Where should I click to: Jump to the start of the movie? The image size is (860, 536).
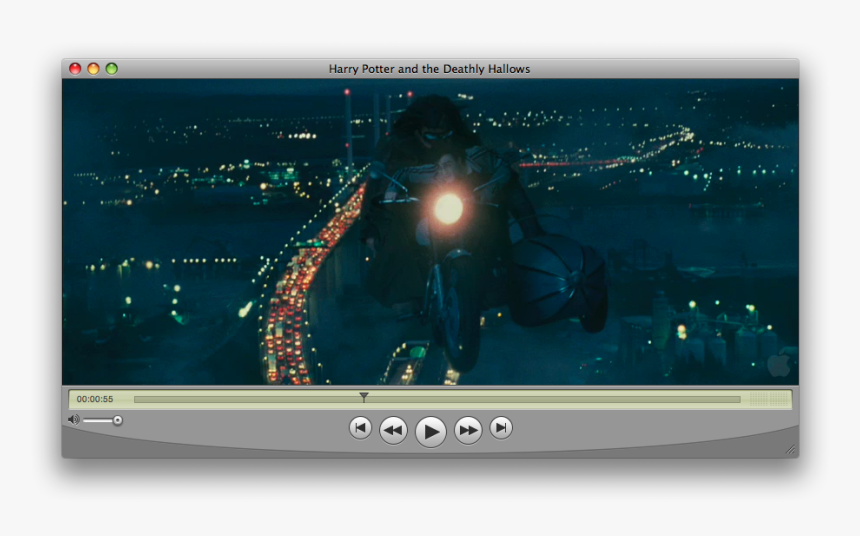click(360, 428)
